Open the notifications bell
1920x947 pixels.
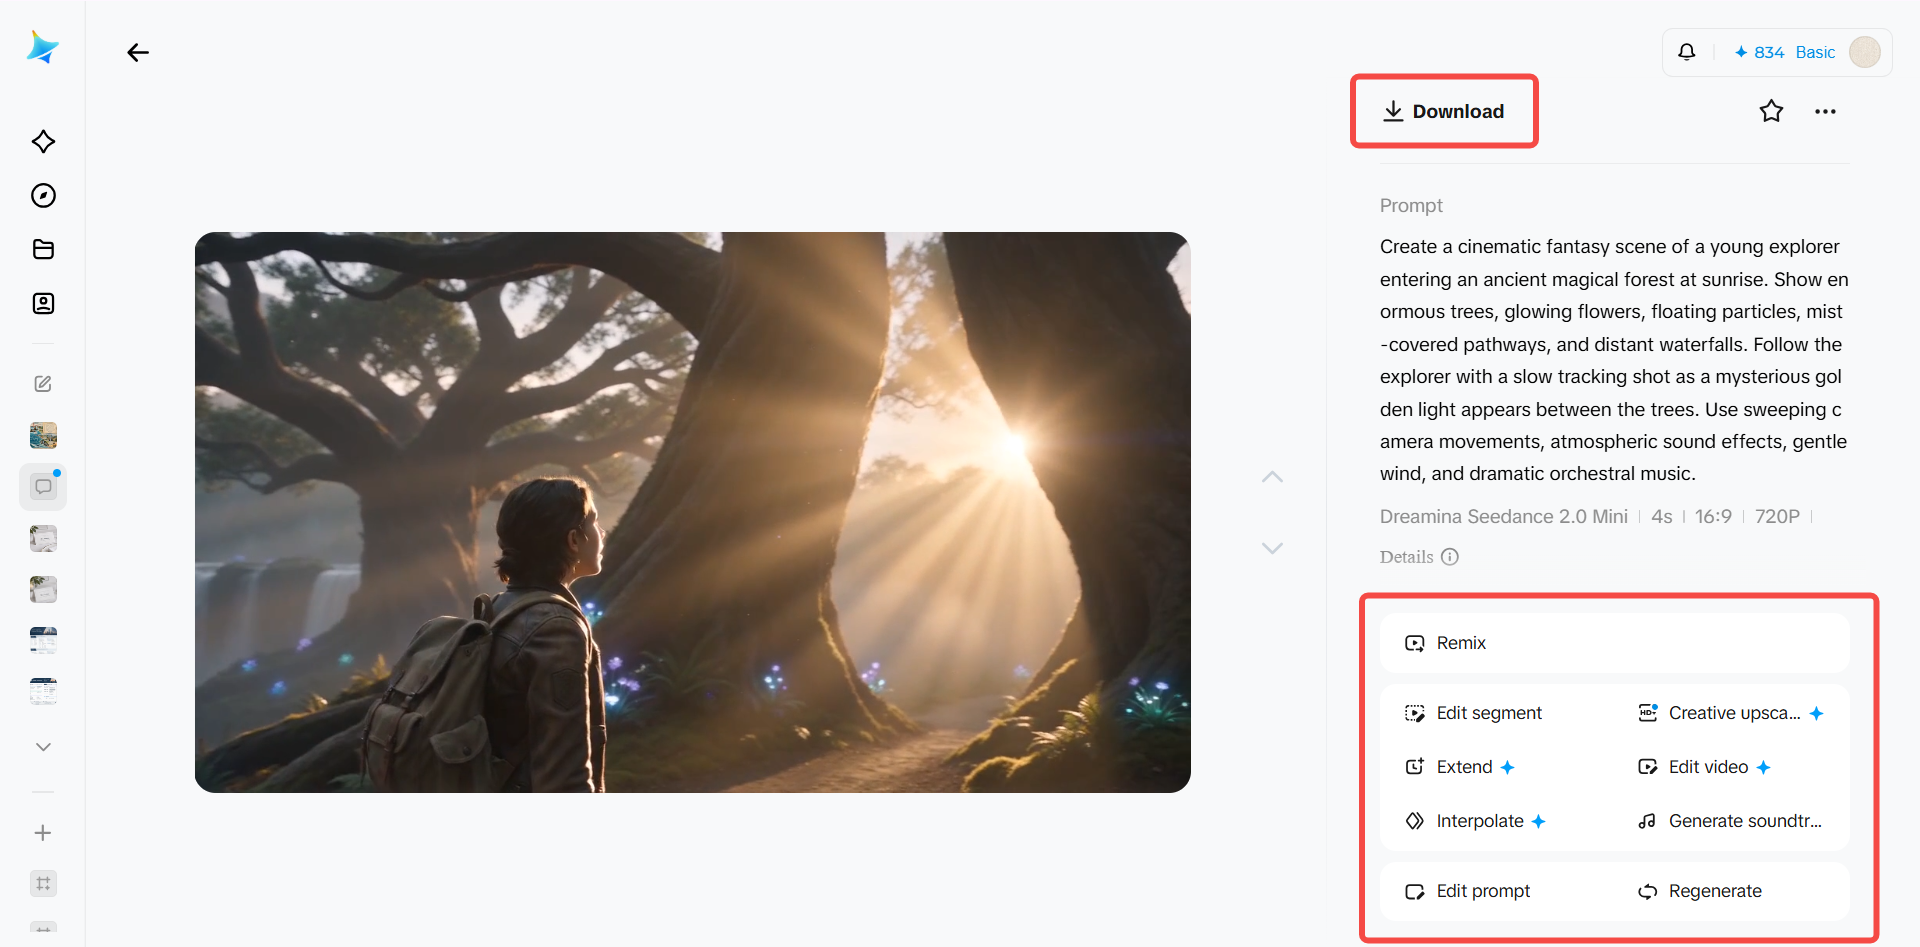tap(1686, 52)
